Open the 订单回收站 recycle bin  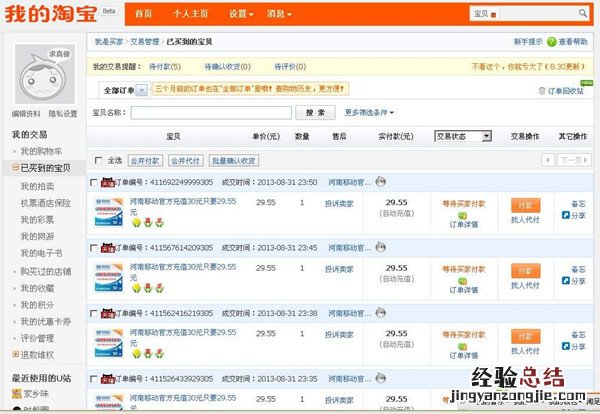pos(560,90)
